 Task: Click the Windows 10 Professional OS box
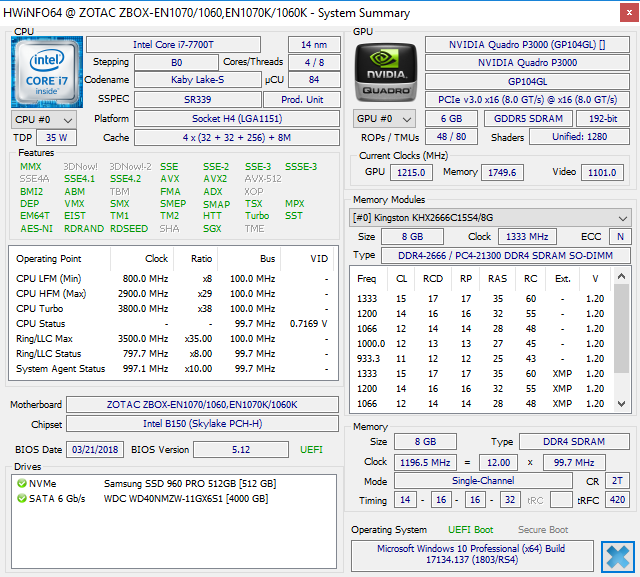tap(470, 556)
